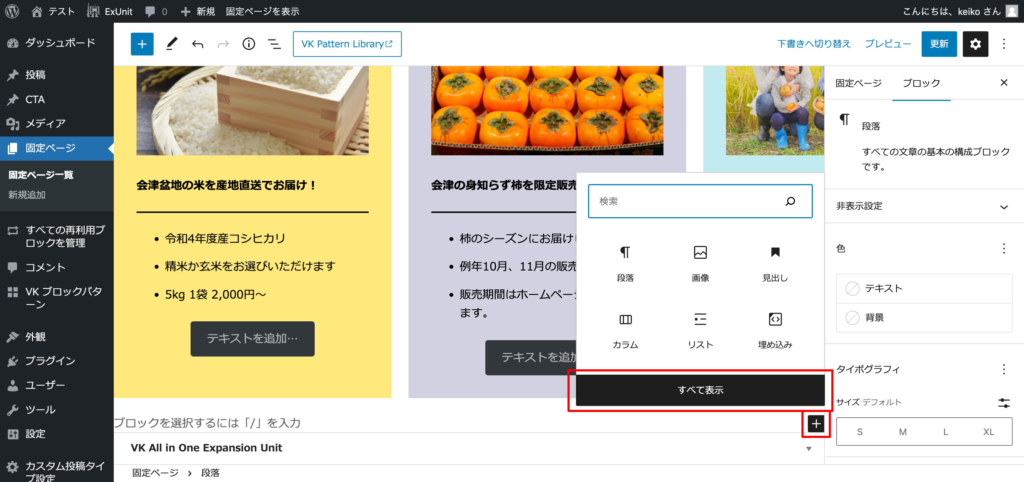Select font size XL

[x=989, y=432]
